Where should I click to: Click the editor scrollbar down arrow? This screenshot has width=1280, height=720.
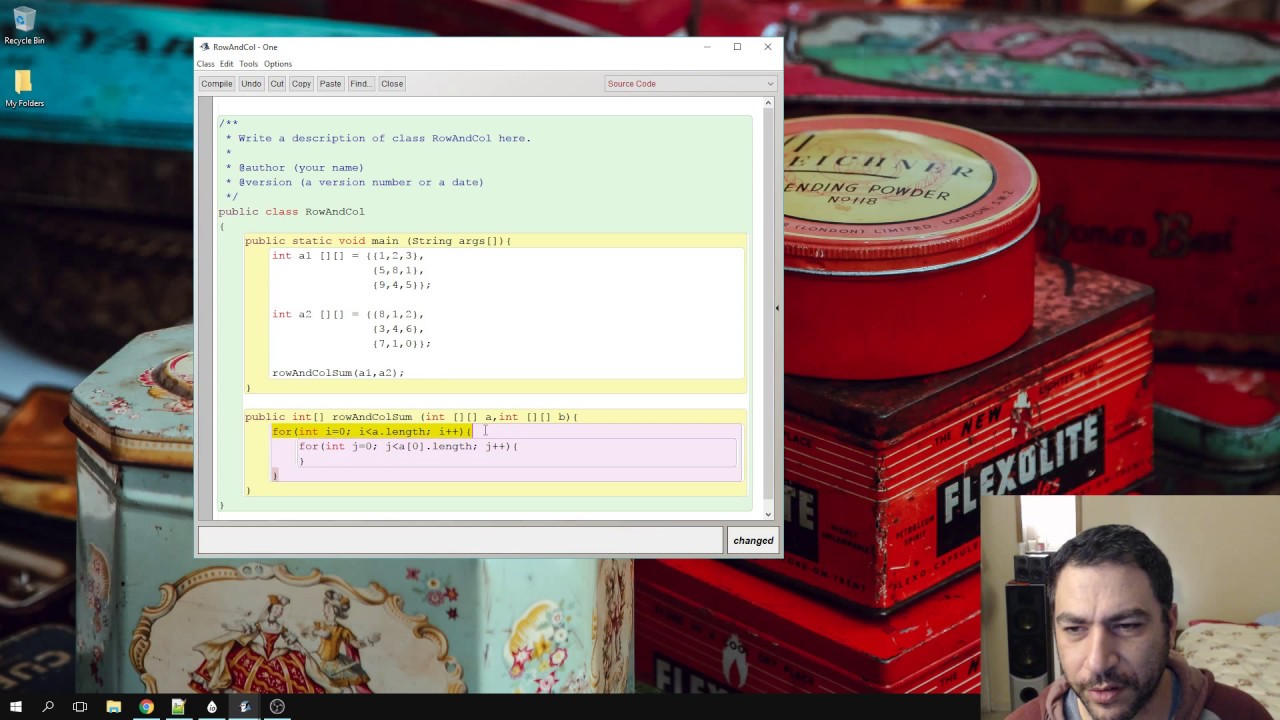point(768,514)
